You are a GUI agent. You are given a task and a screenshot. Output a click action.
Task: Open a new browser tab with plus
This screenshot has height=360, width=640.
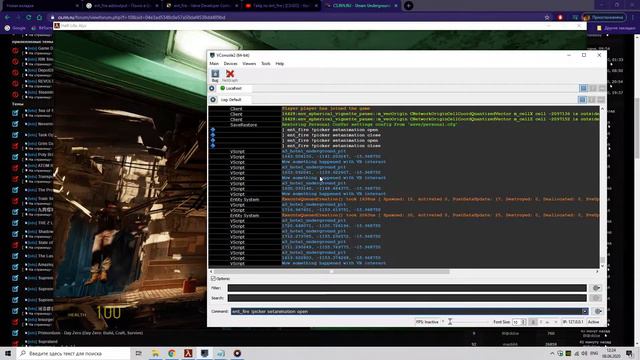coord(408,6)
